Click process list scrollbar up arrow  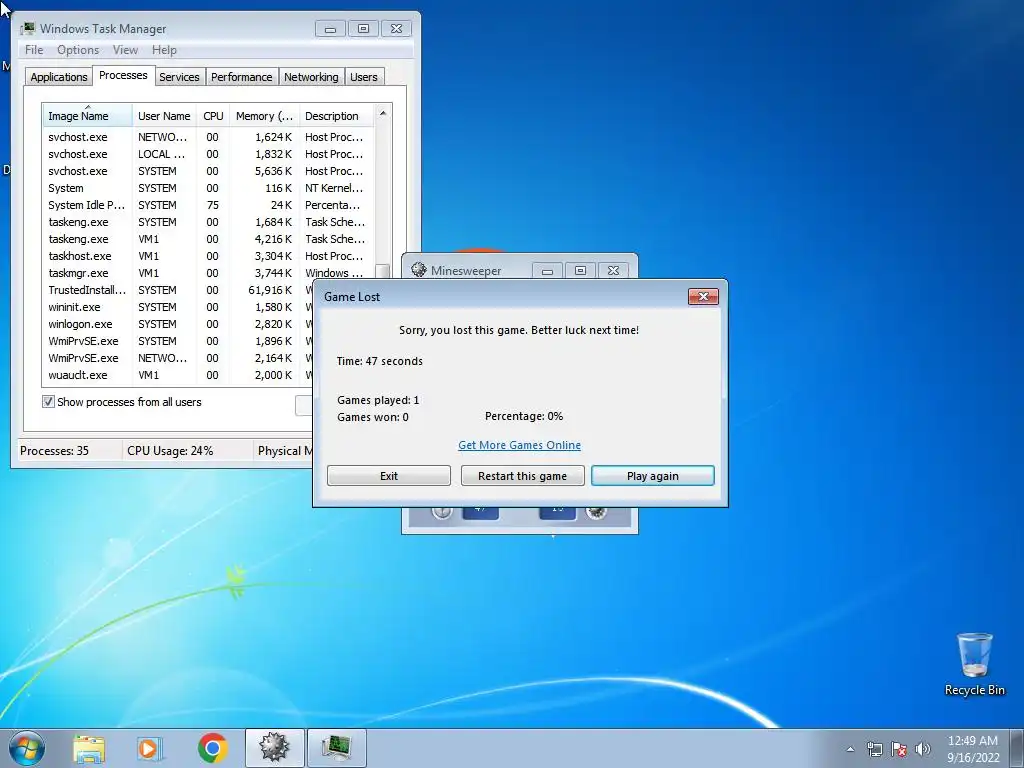coord(383,113)
